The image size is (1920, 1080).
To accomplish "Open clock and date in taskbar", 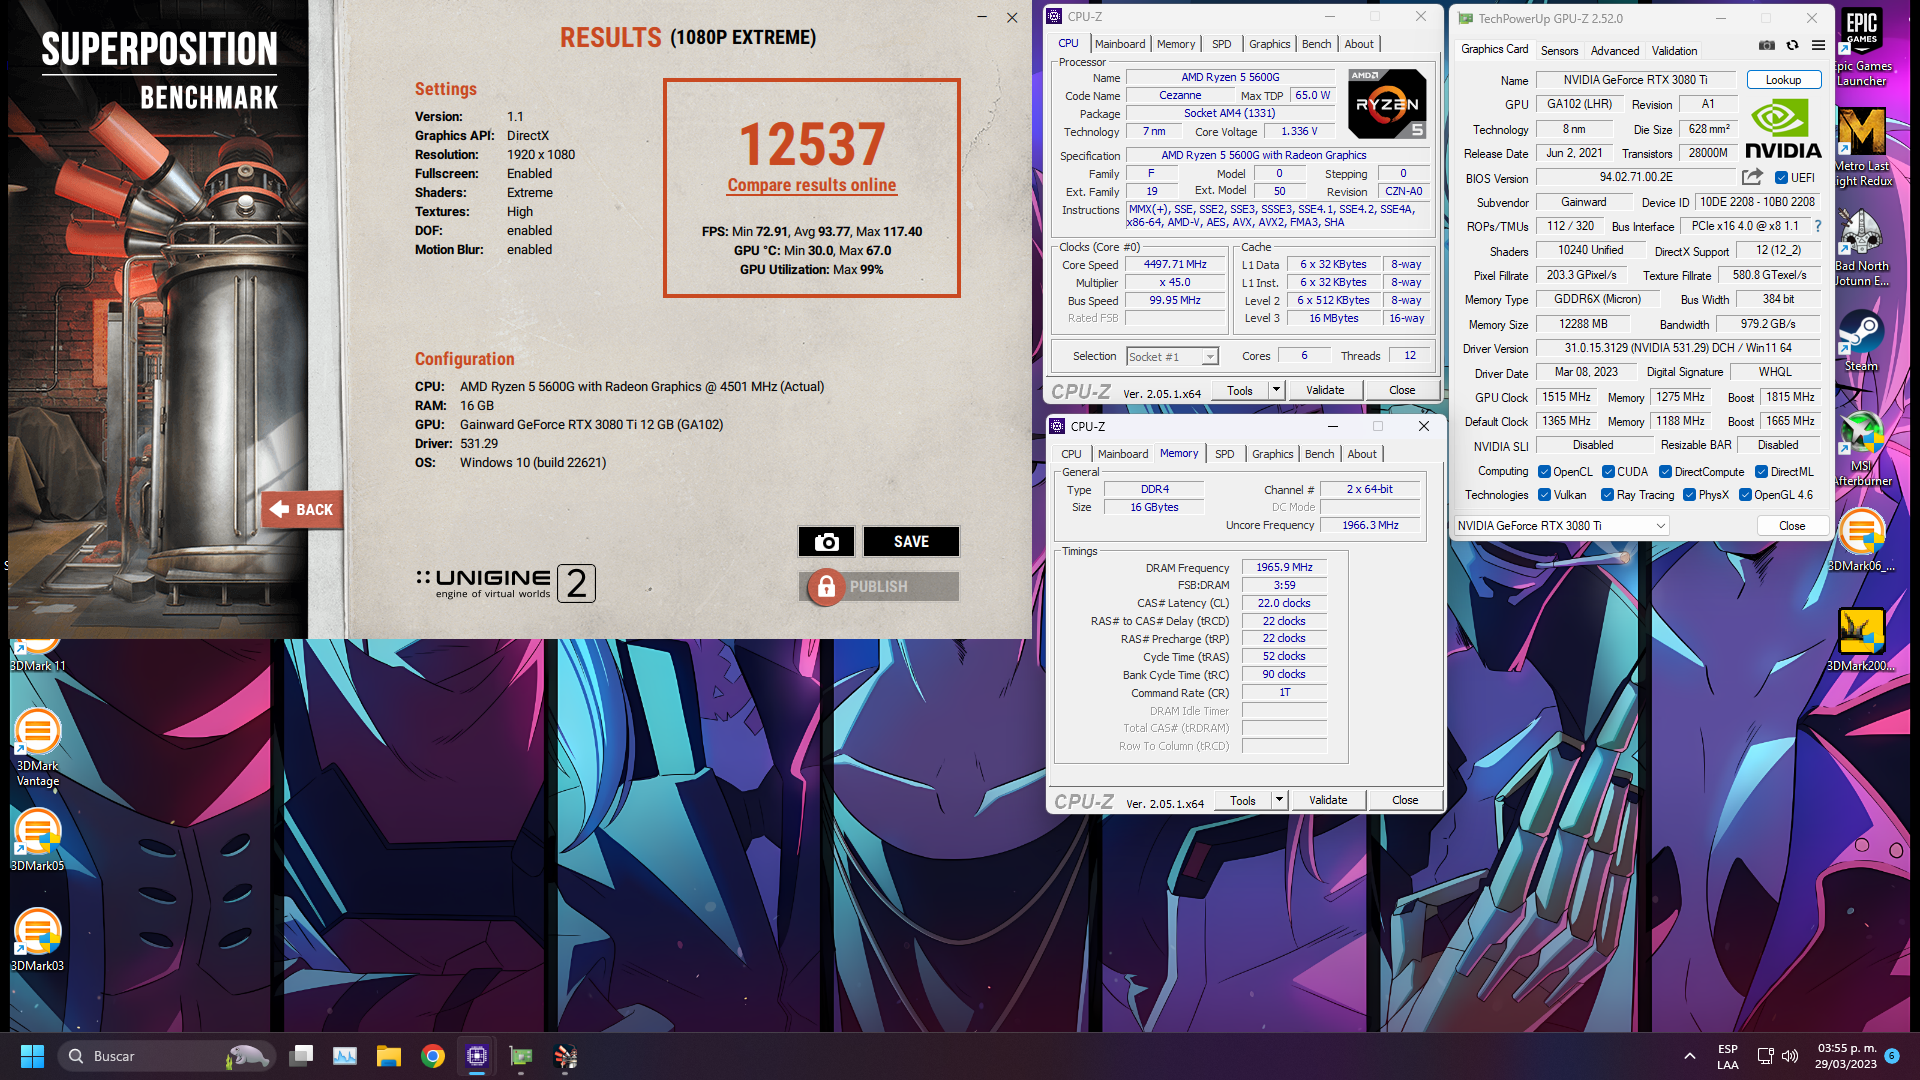I will coord(1846,1056).
